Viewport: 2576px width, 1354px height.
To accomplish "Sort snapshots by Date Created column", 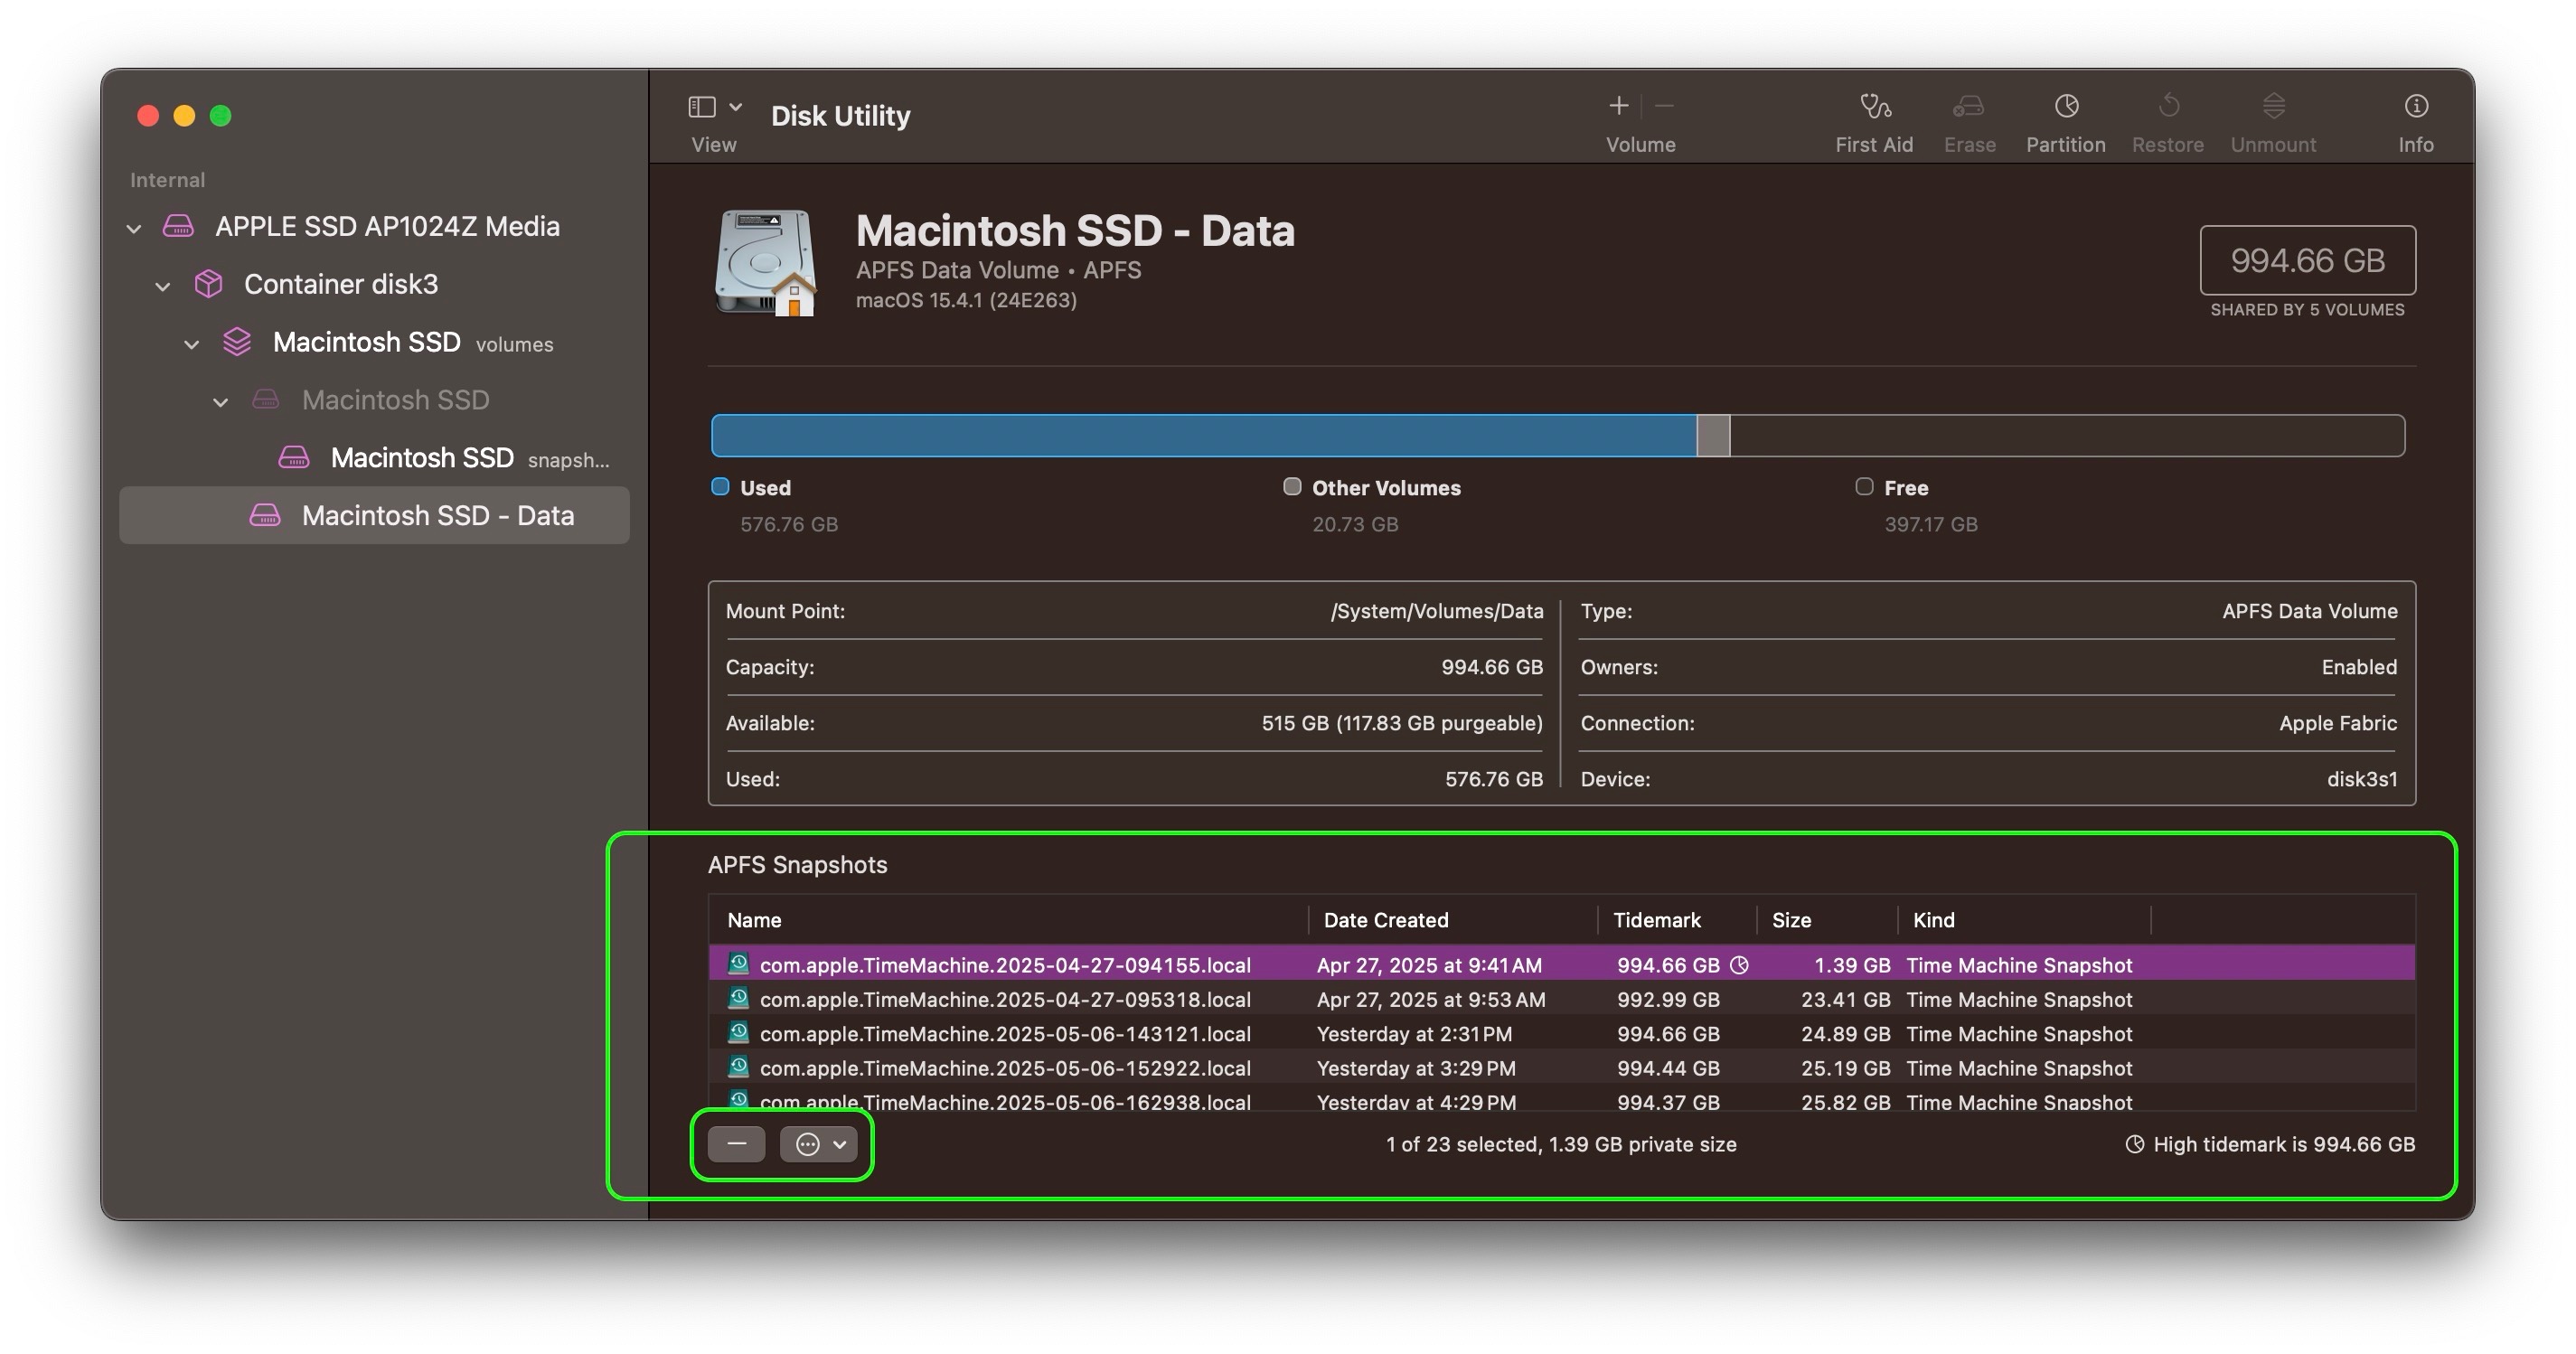I will [1386, 920].
